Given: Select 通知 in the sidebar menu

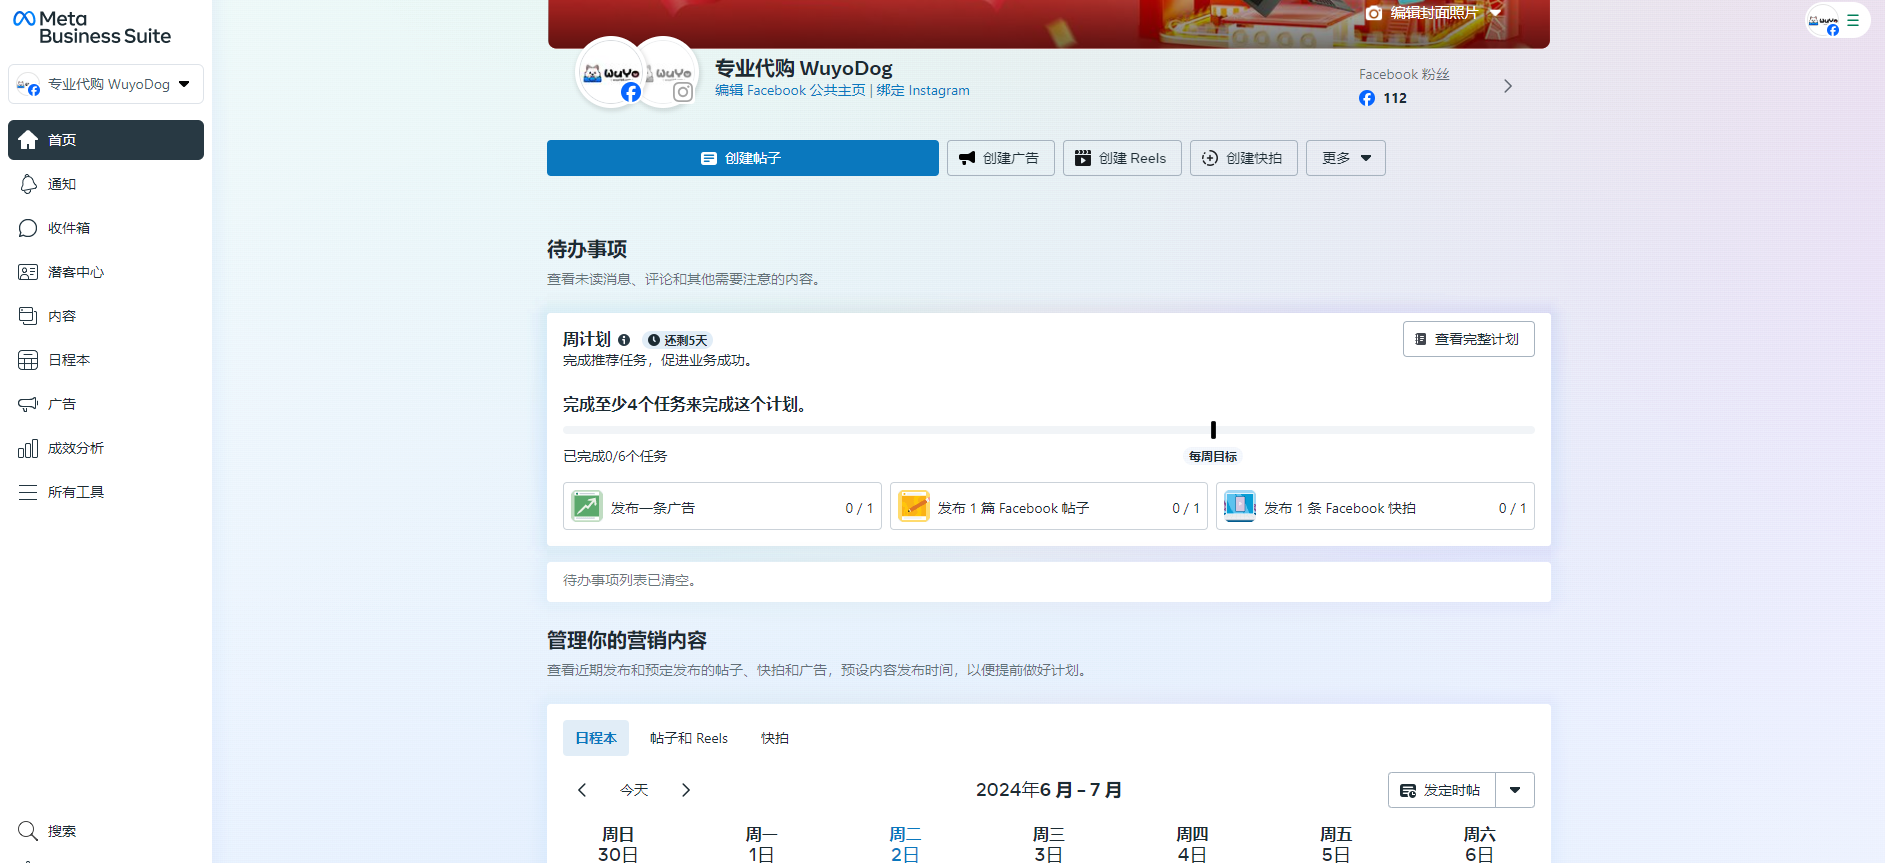Looking at the screenshot, I should pos(106,184).
